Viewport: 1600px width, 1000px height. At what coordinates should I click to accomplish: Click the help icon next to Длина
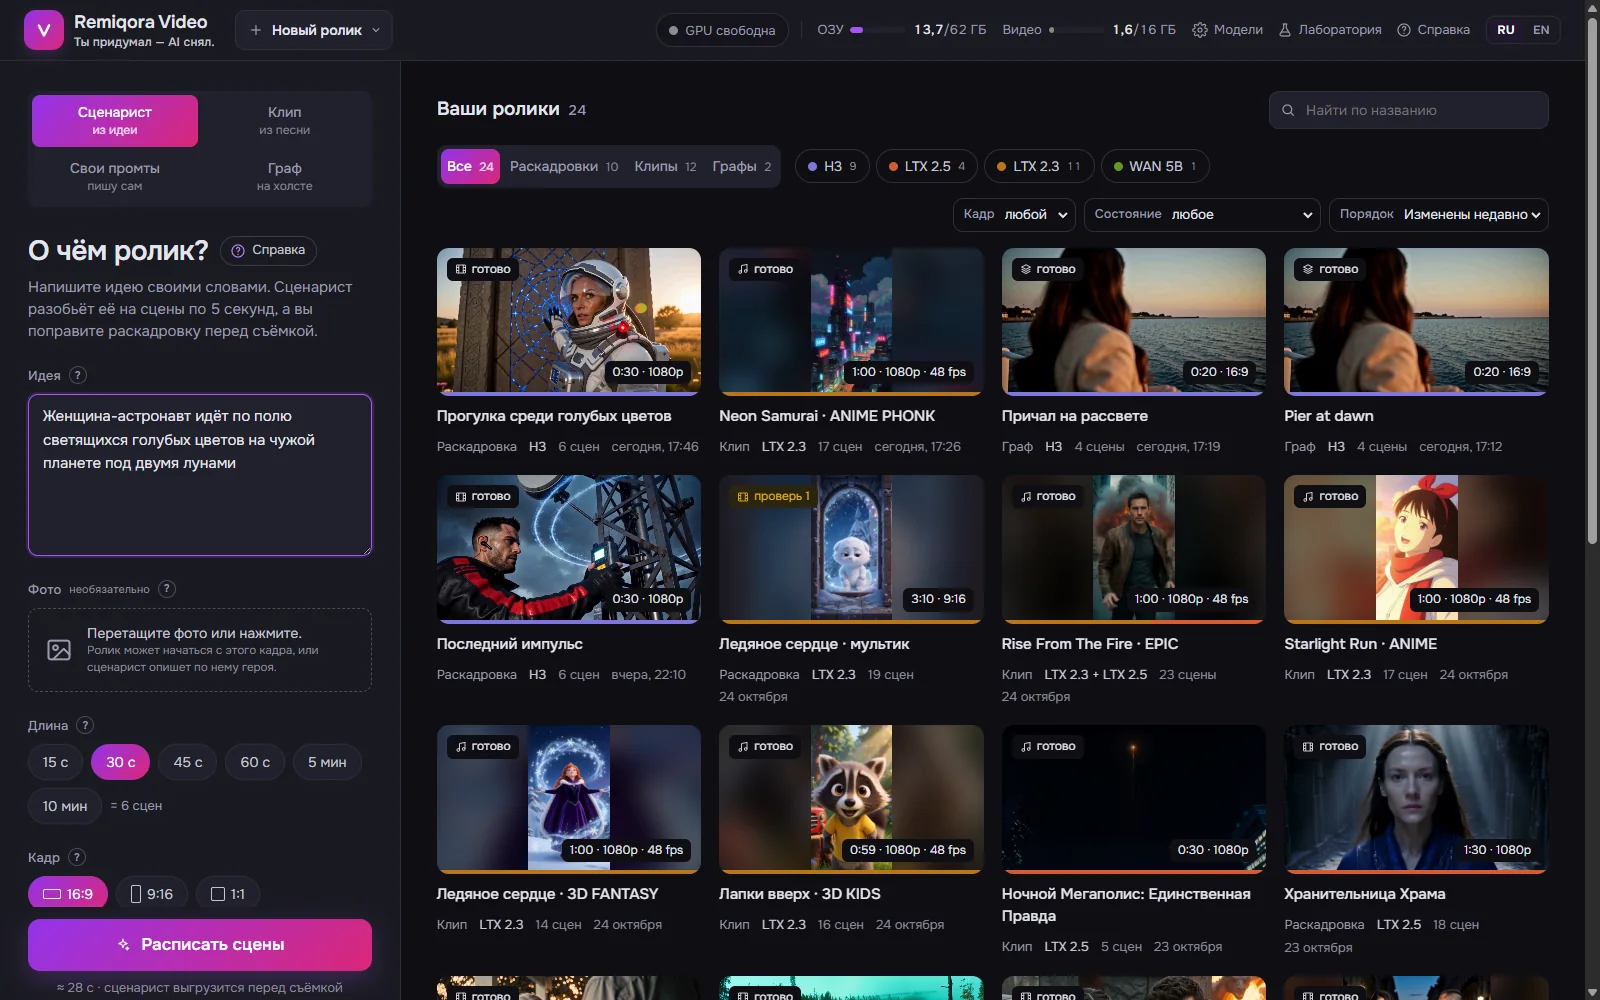tap(85, 725)
